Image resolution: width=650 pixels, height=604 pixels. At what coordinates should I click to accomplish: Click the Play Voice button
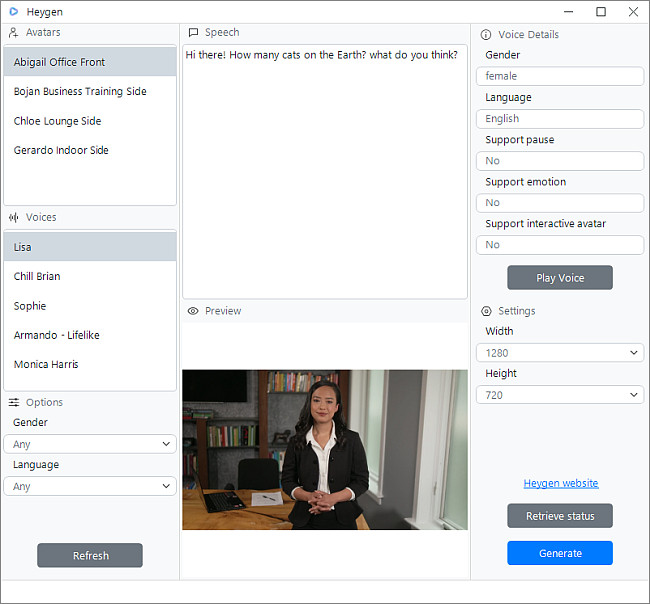pos(560,277)
